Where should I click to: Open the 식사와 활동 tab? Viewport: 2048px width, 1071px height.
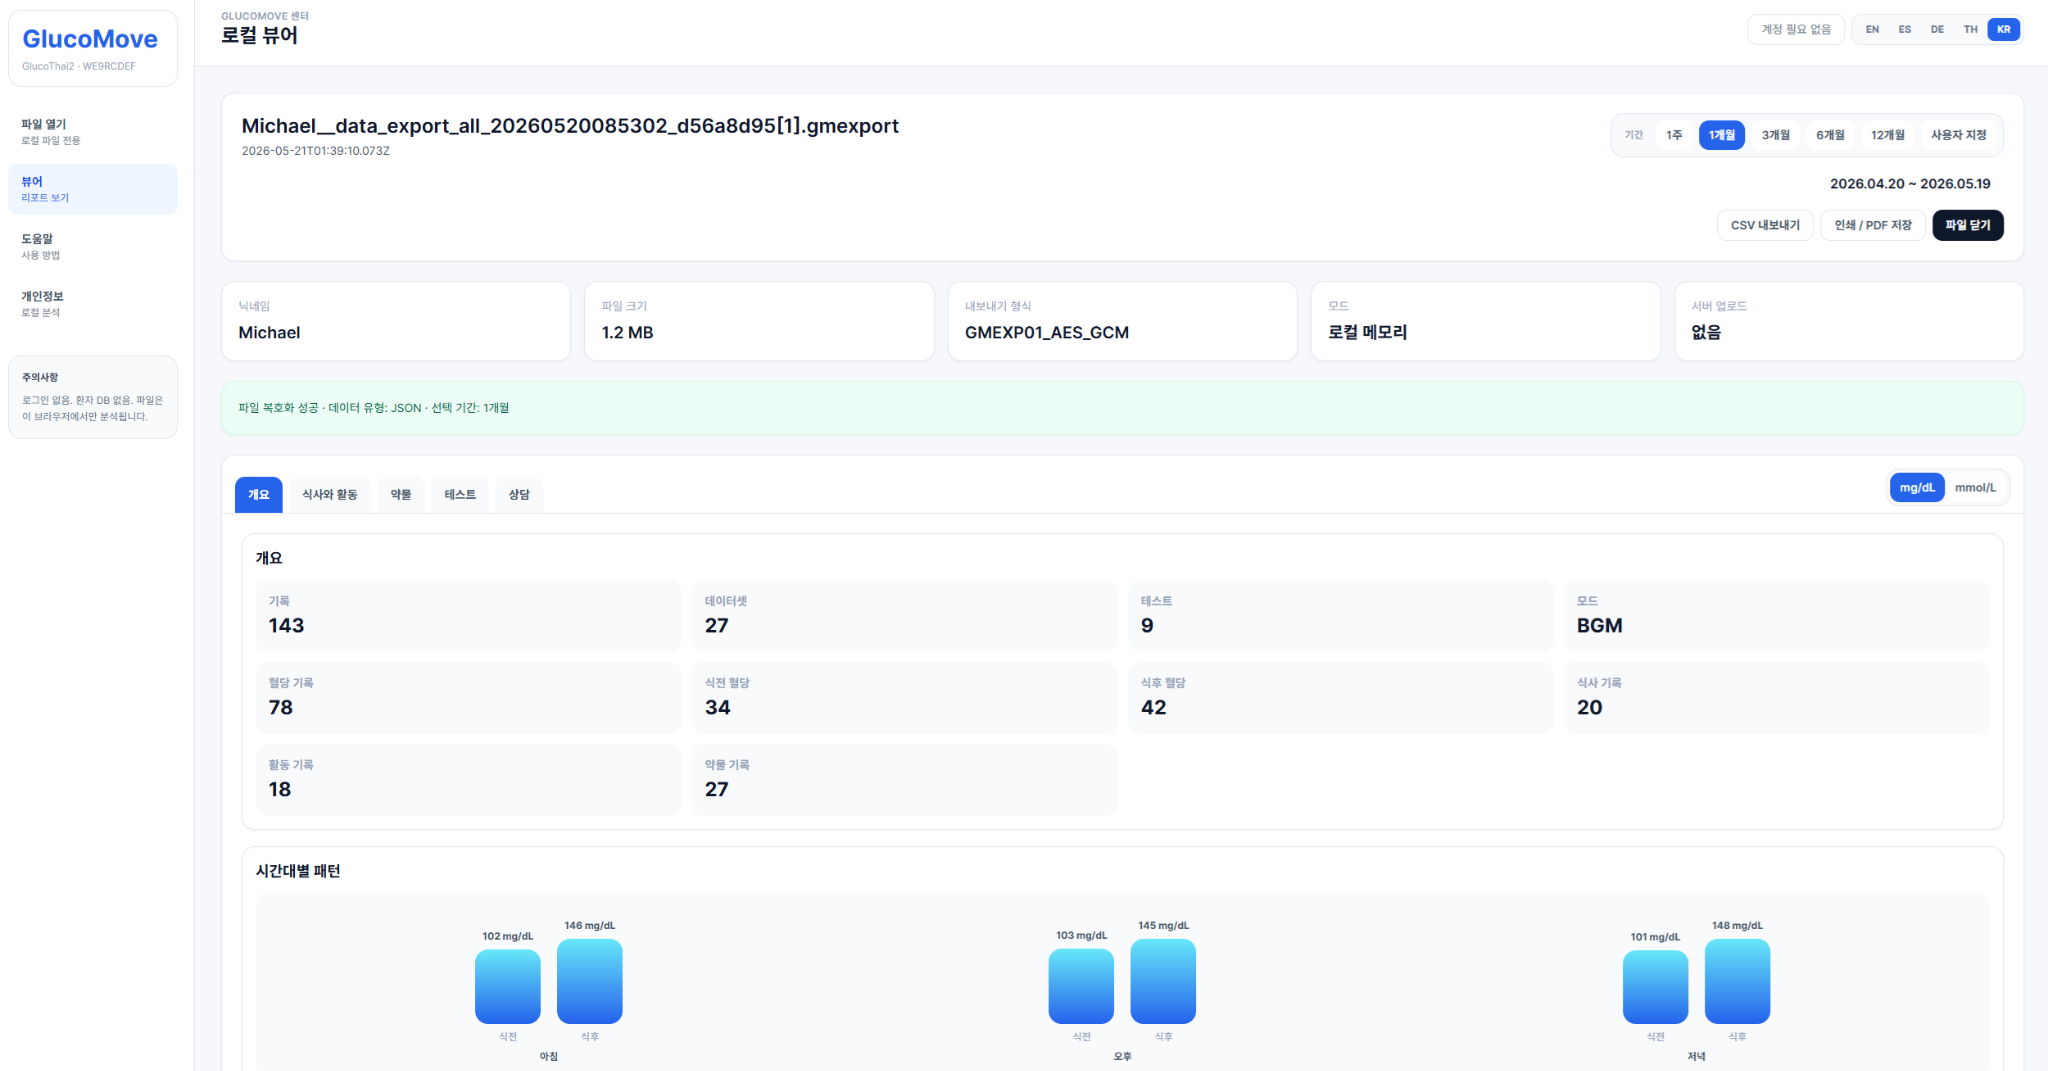(x=330, y=495)
